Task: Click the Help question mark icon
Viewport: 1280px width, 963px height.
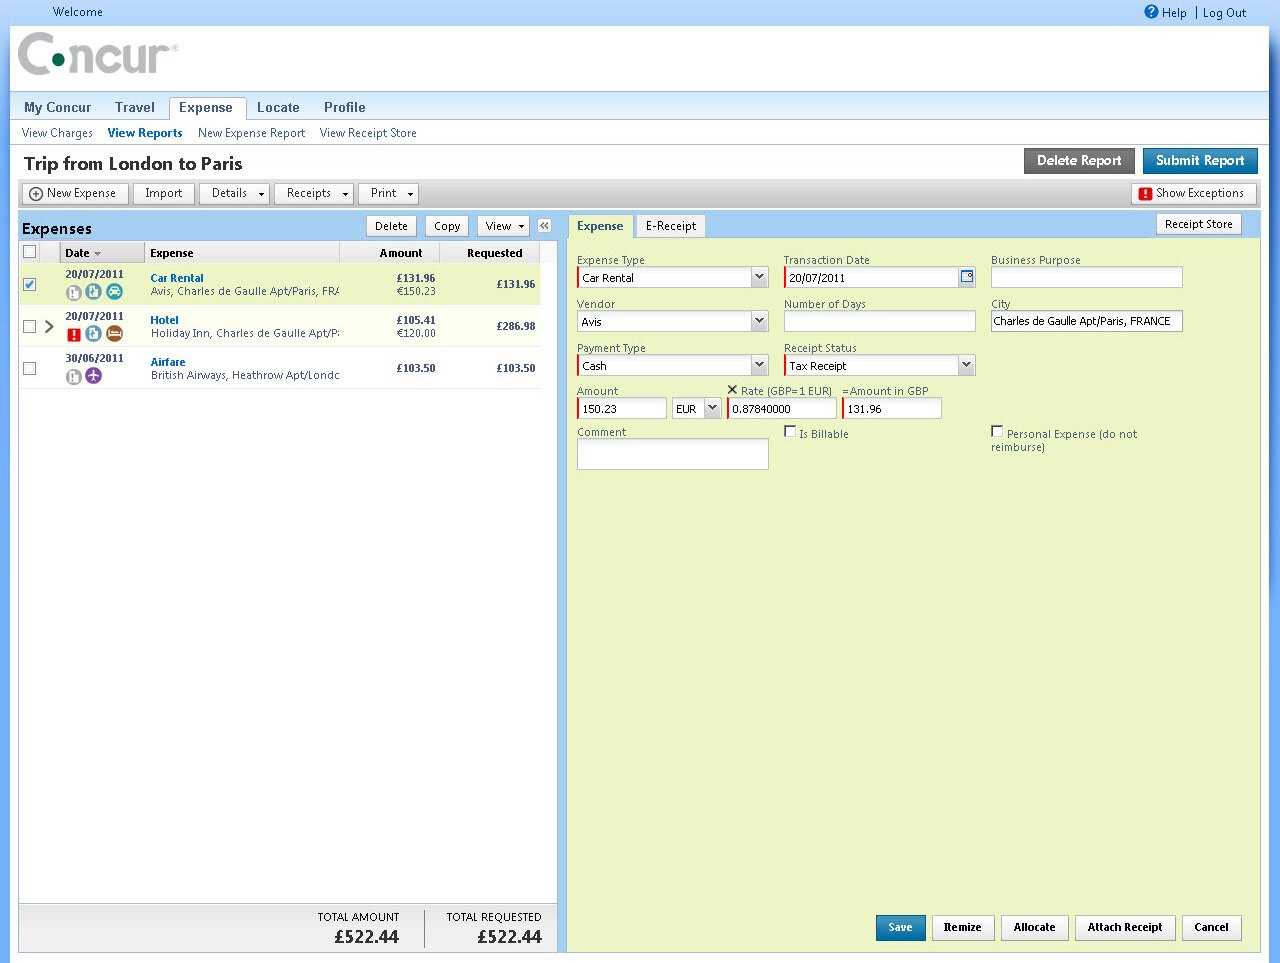Action: pyautogui.click(x=1151, y=12)
